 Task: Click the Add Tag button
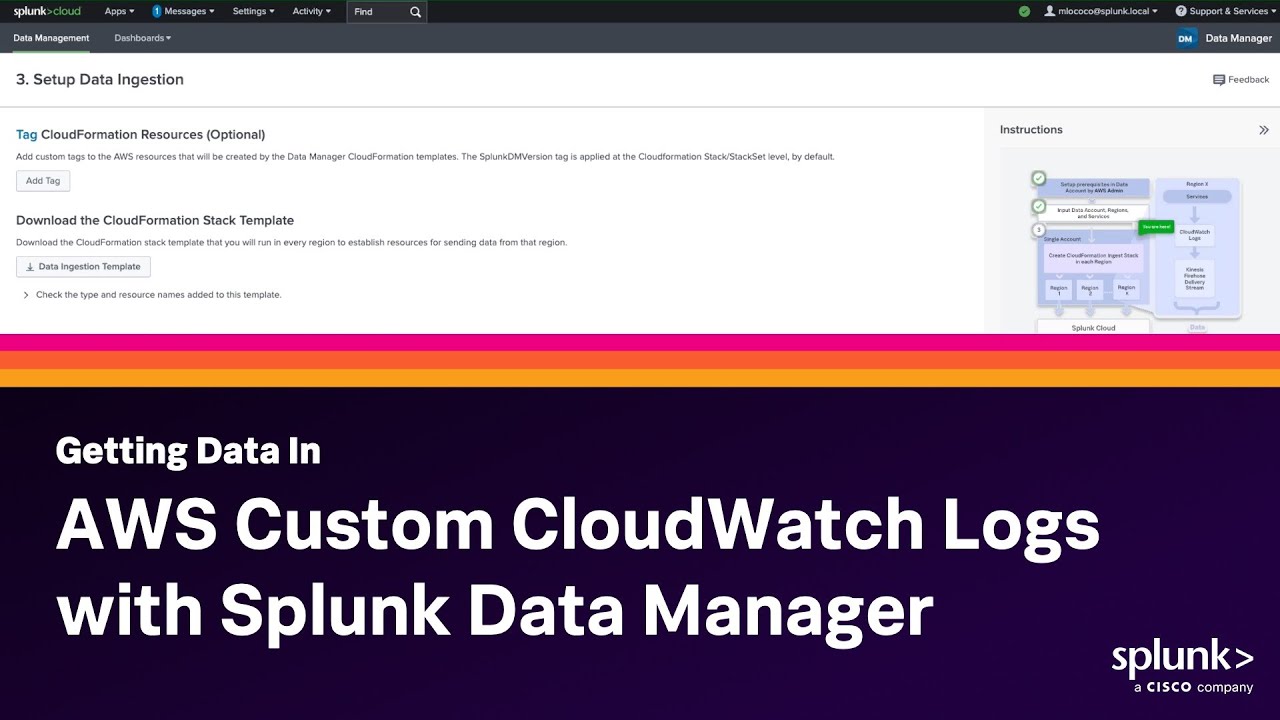[43, 181]
